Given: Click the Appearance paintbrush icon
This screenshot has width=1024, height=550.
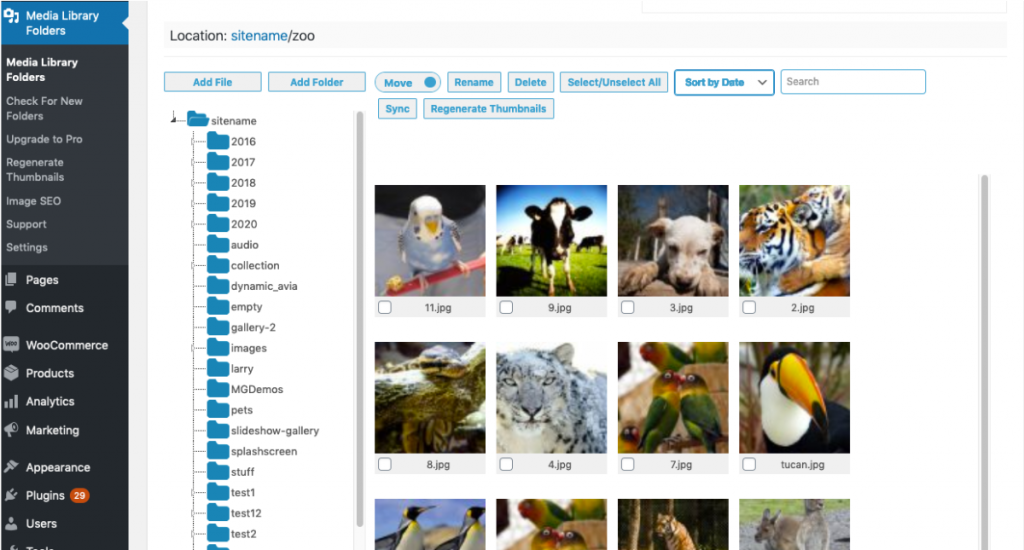Looking at the screenshot, I should (x=10, y=466).
